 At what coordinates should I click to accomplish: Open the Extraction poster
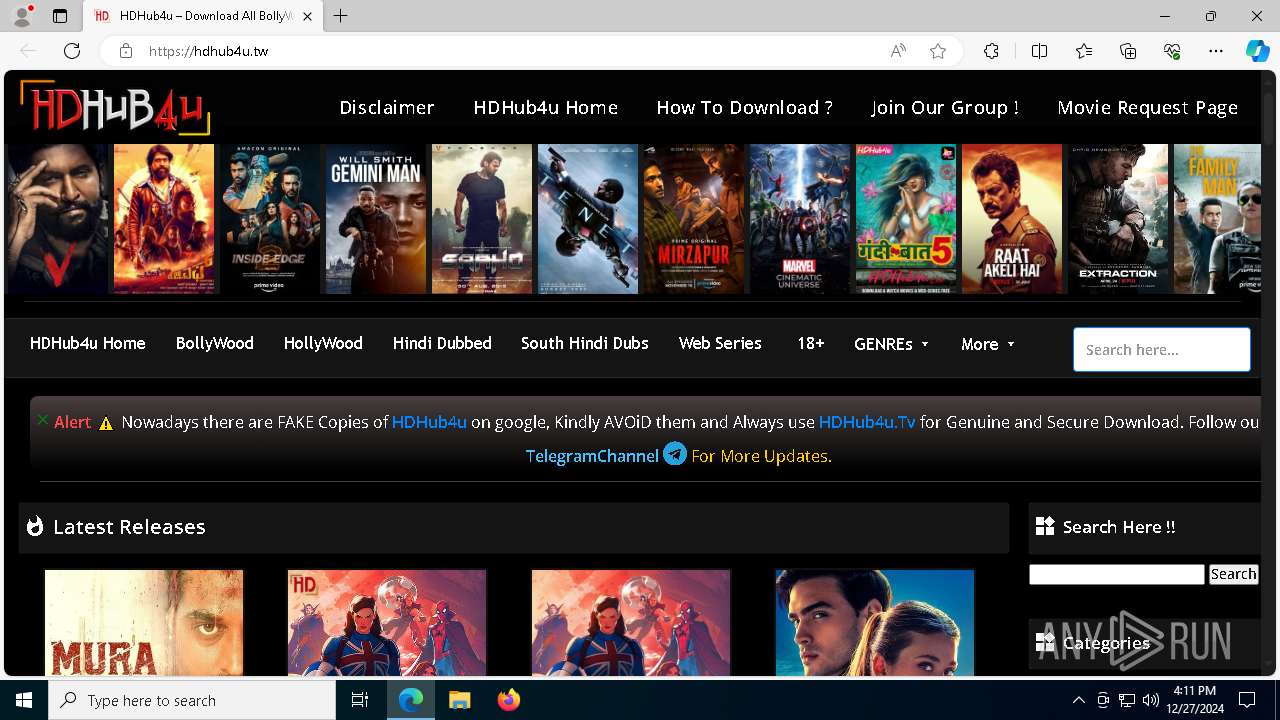[1118, 219]
